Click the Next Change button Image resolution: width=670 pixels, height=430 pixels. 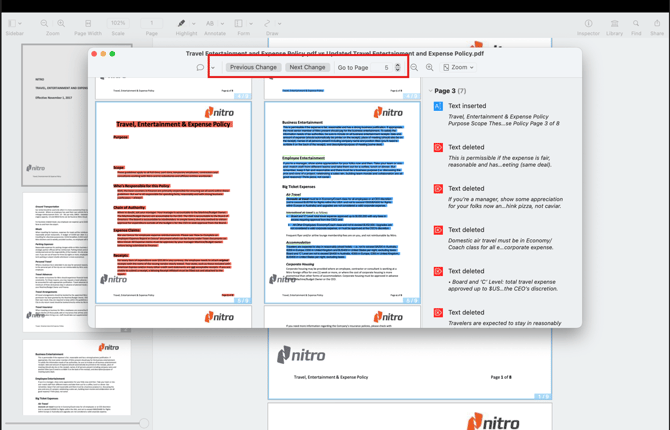click(307, 68)
